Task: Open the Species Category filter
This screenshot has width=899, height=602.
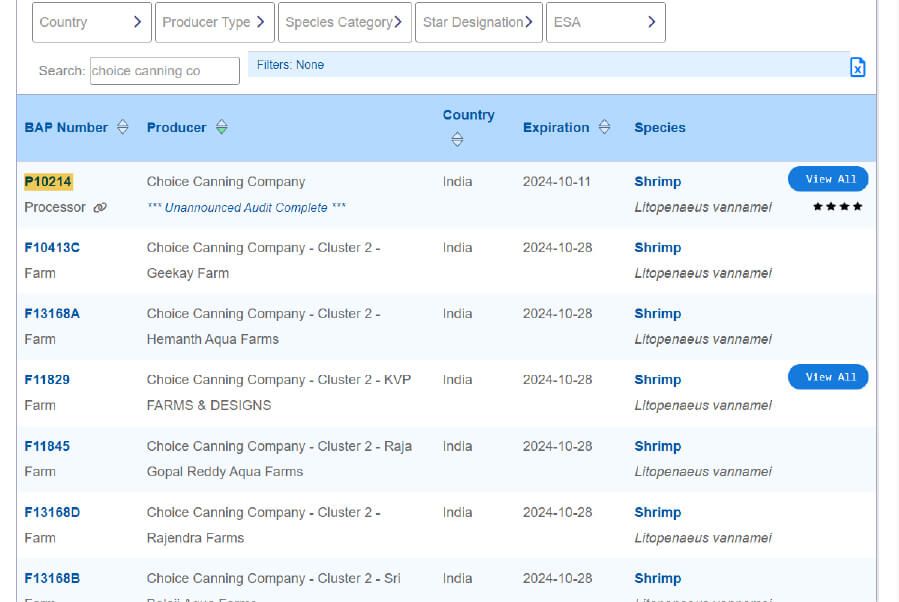Action: 345,22
